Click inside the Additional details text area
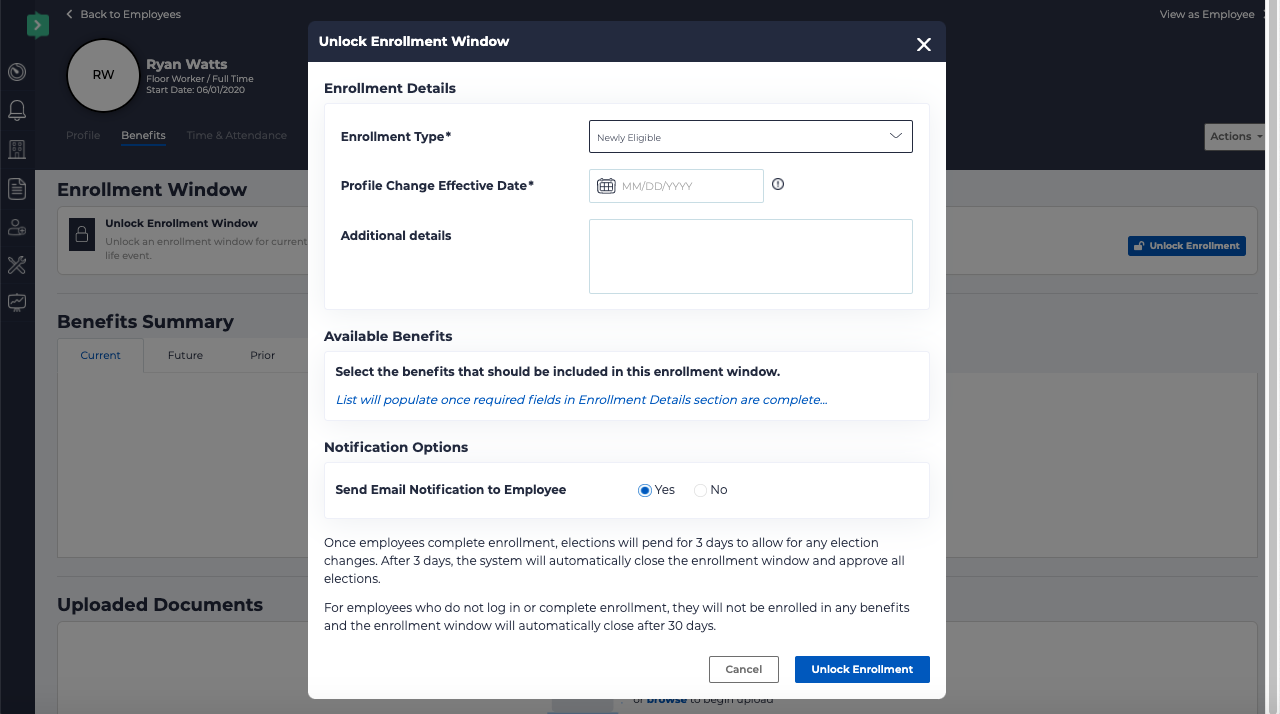Viewport: 1280px width, 714px height. (750, 256)
